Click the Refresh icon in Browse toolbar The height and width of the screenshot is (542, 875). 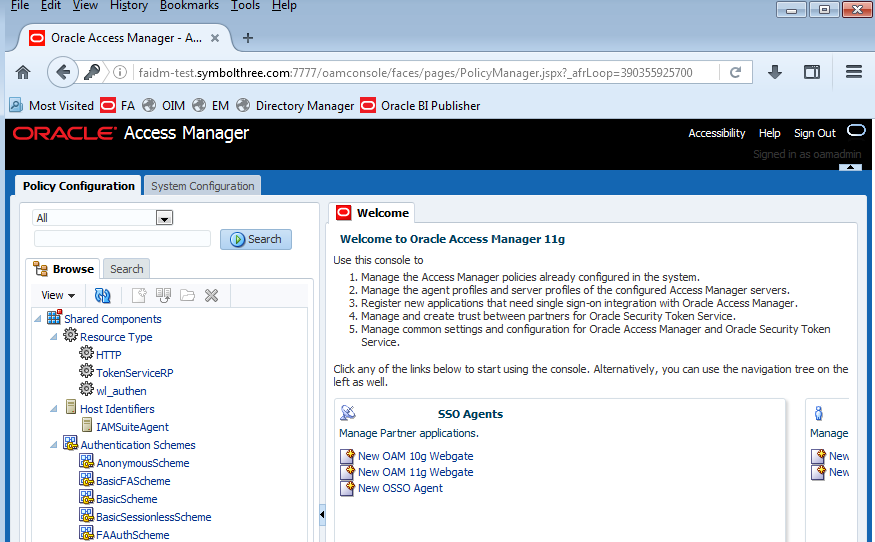pyautogui.click(x=102, y=295)
